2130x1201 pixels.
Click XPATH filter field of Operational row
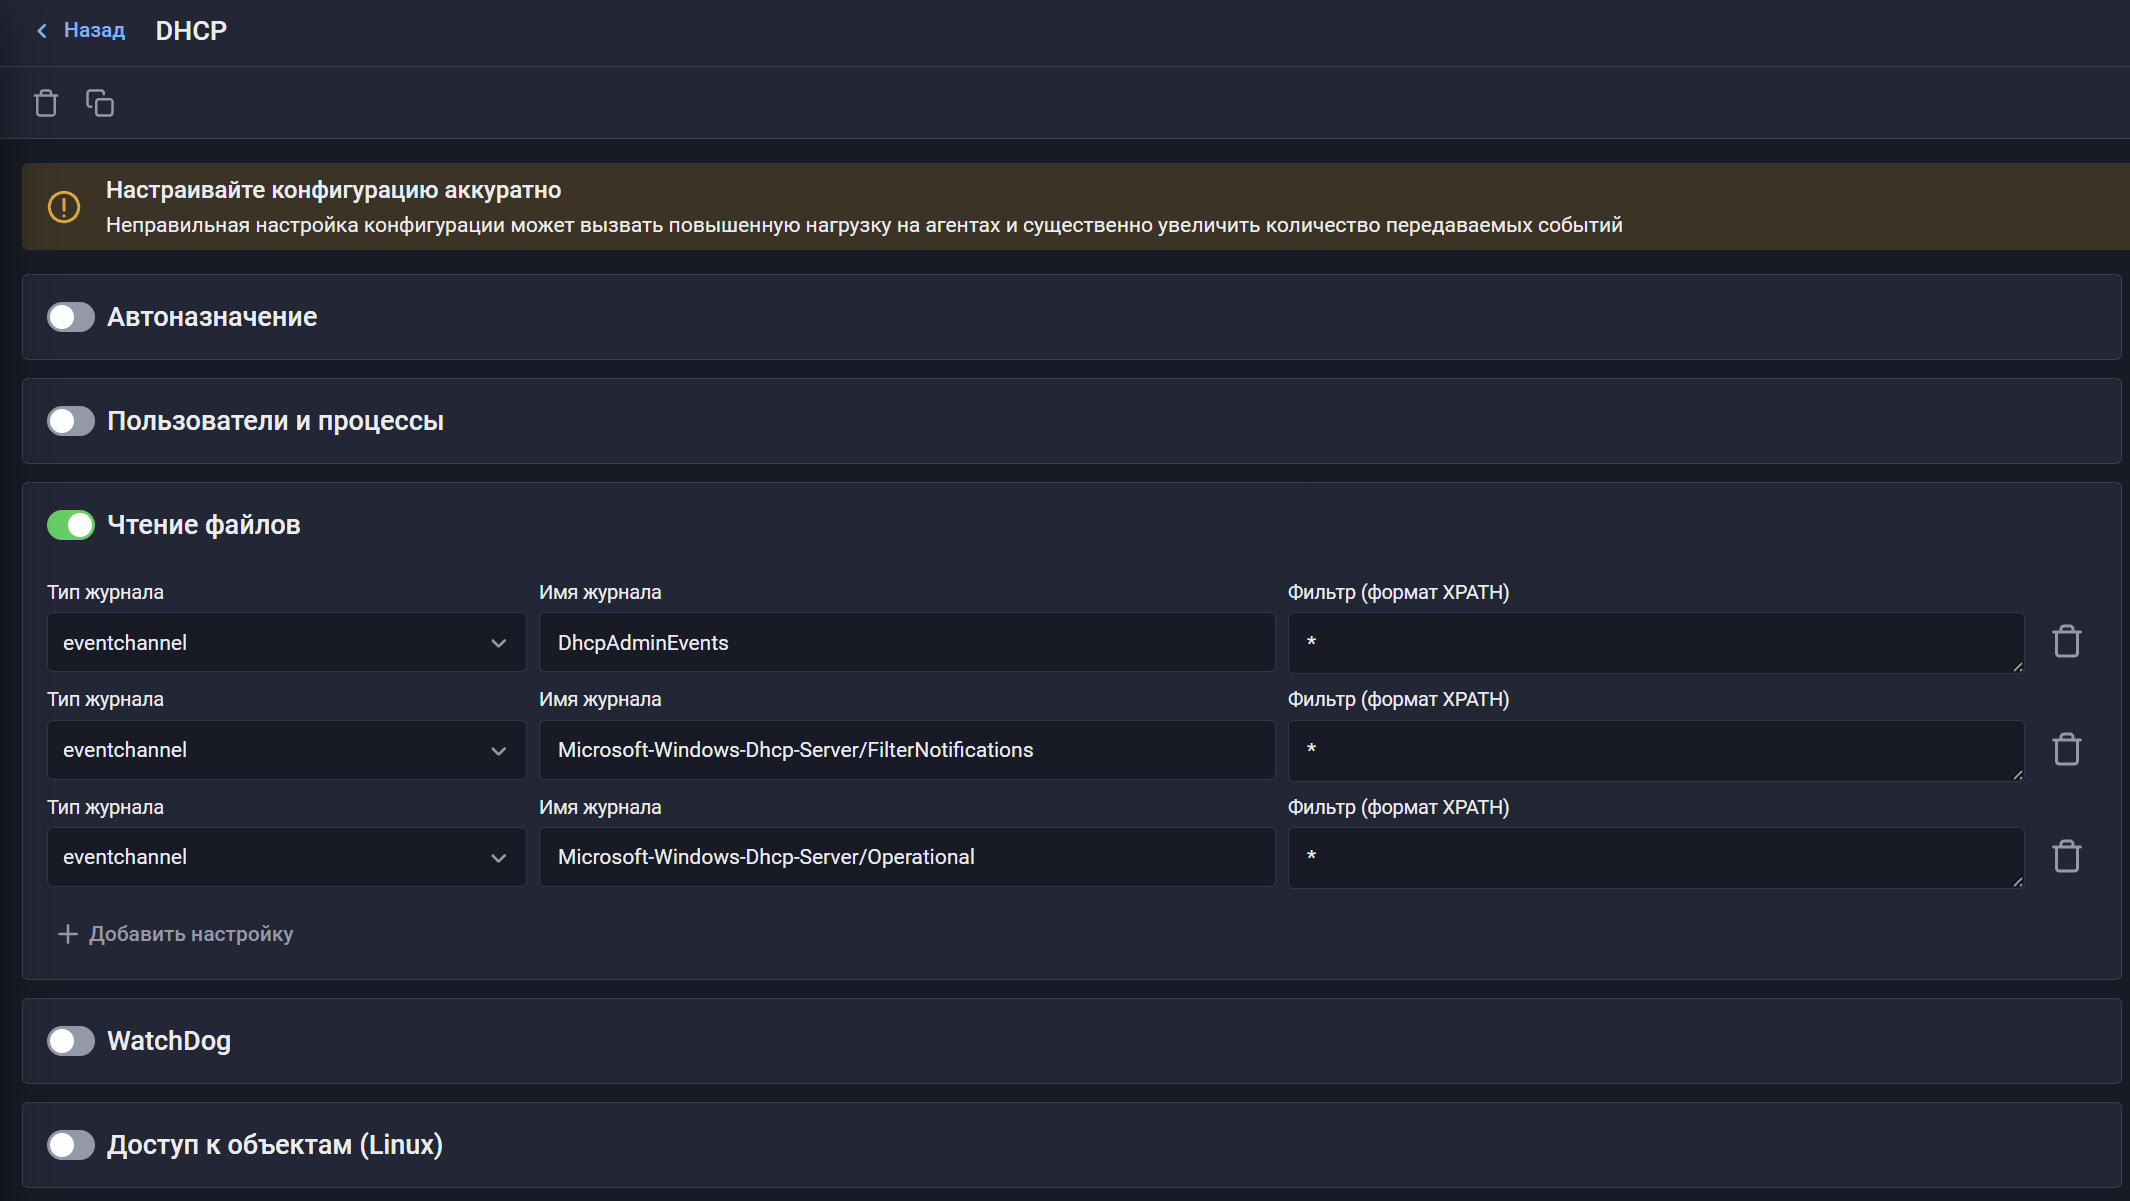pyautogui.click(x=1655, y=857)
